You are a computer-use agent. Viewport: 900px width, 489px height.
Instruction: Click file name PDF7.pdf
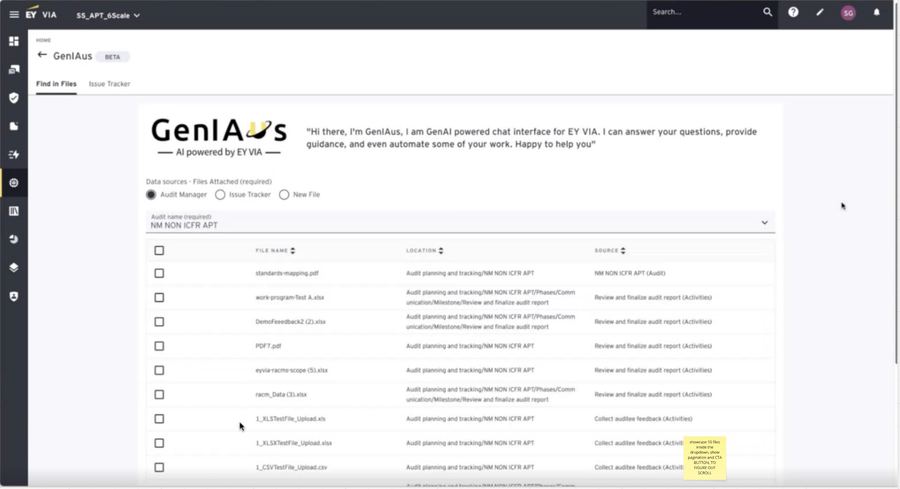[269, 346]
